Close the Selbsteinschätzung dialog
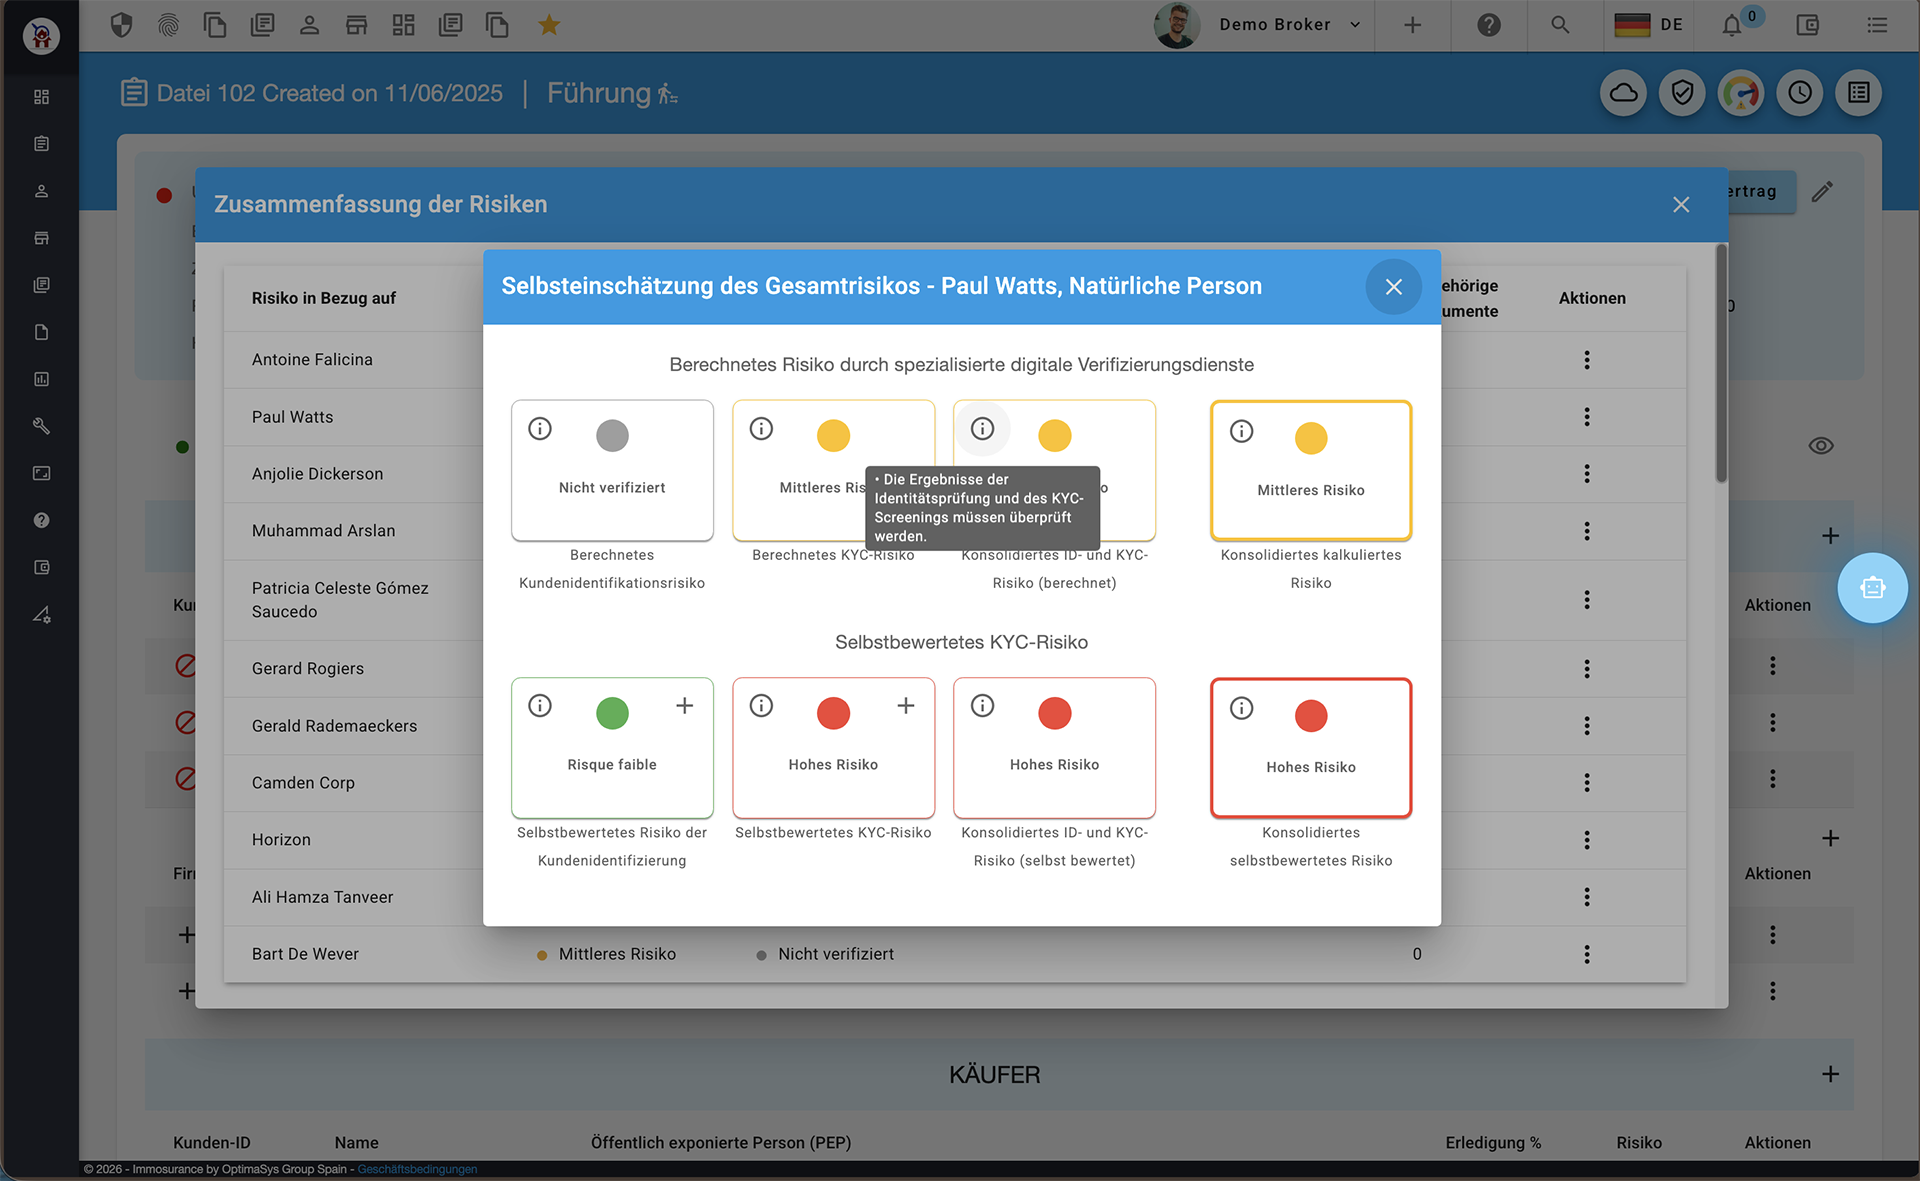The width and height of the screenshot is (1920, 1181). tap(1393, 287)
